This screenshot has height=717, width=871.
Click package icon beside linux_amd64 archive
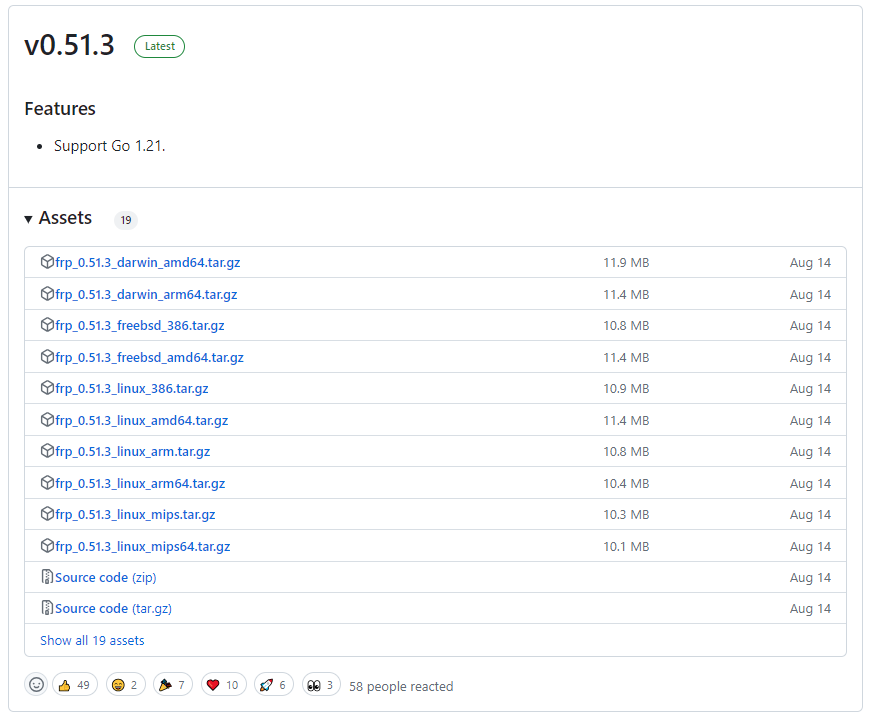pos(47,420)
